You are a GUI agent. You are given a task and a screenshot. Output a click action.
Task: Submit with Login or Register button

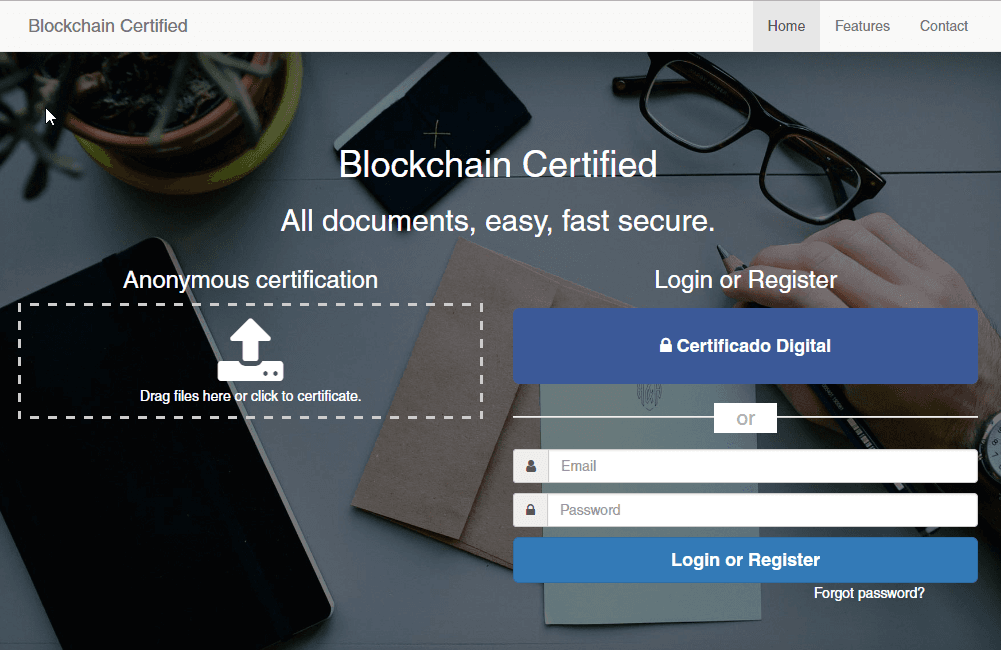click(745, 560)
